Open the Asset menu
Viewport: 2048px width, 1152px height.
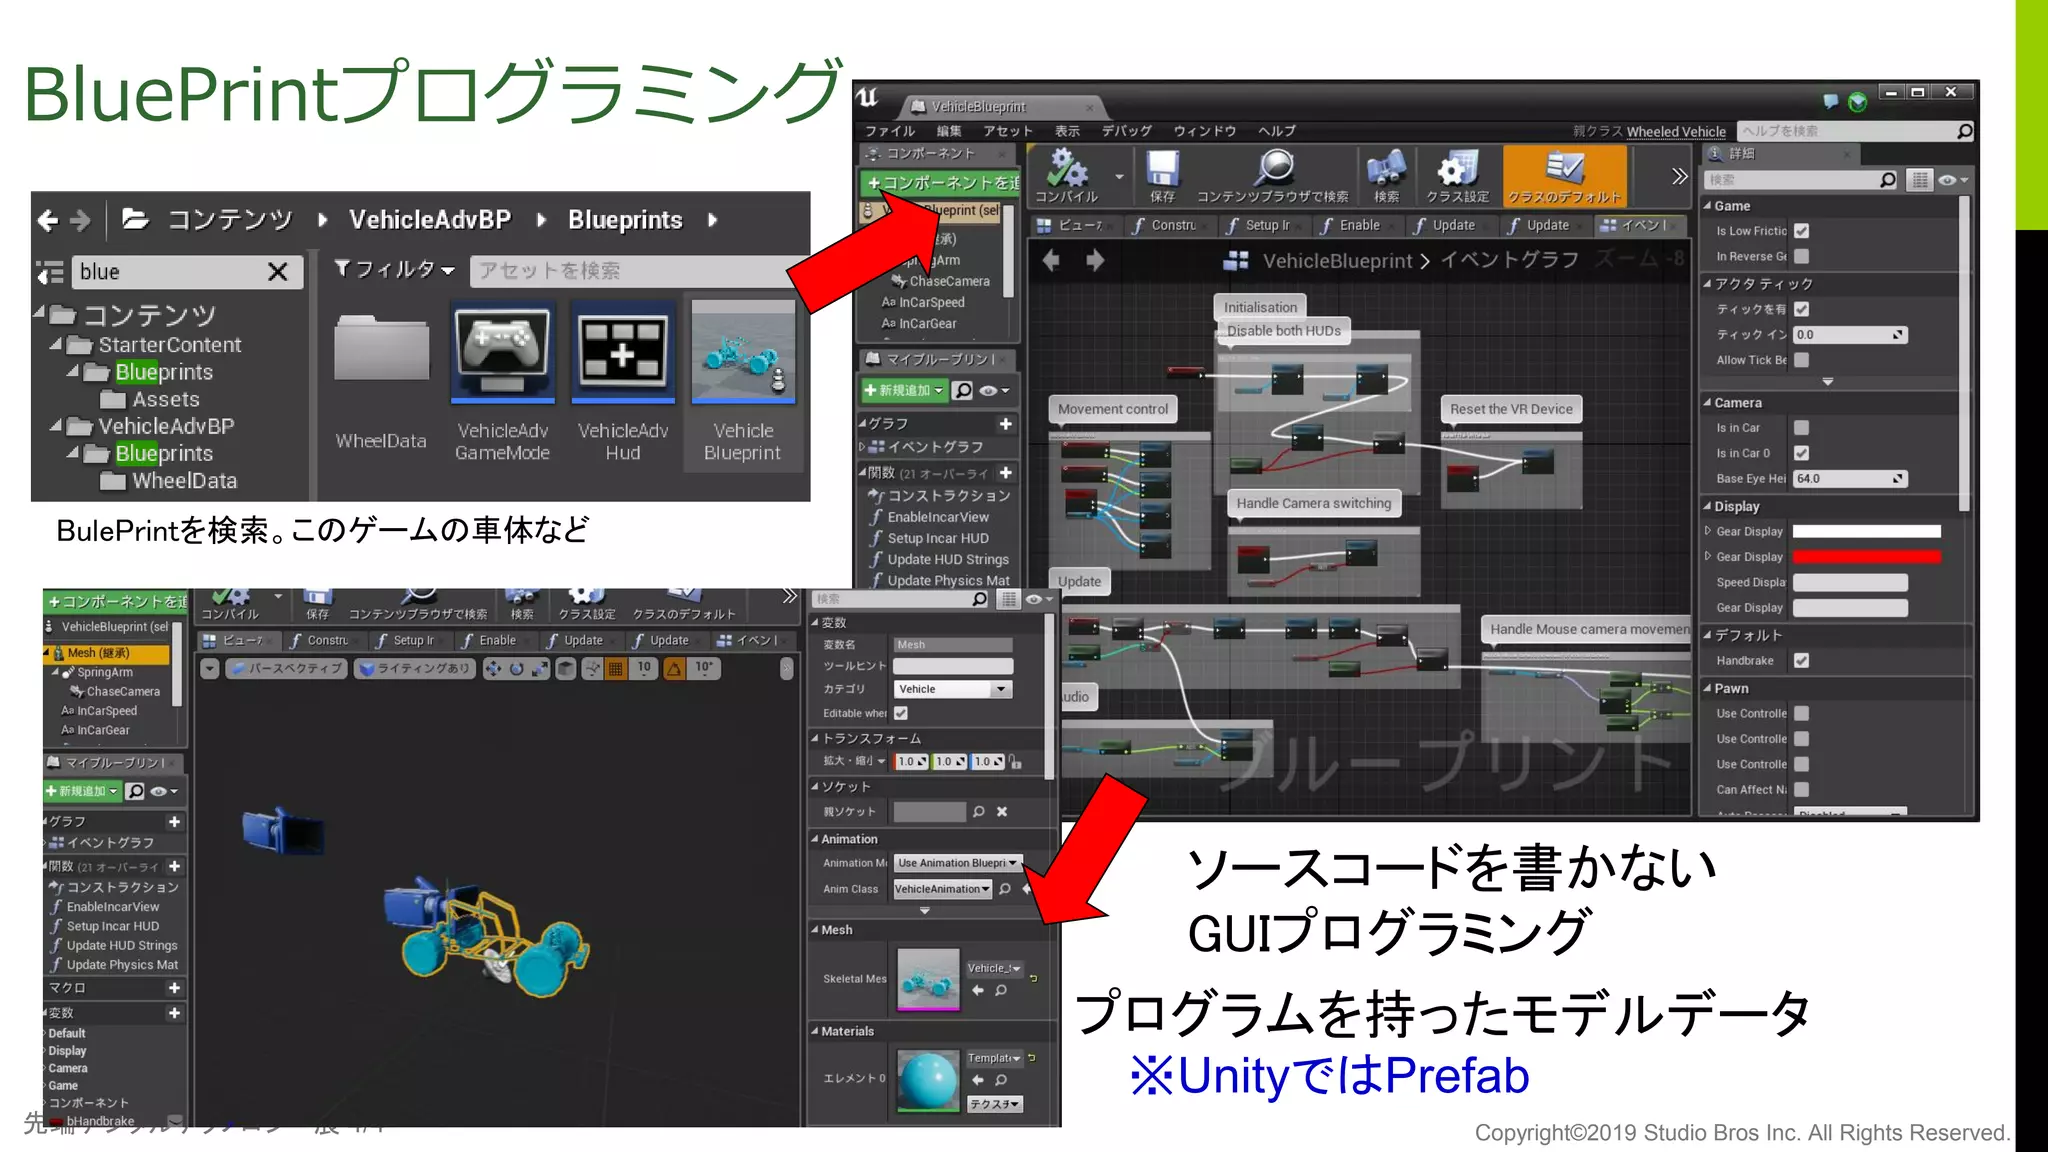1007,131
